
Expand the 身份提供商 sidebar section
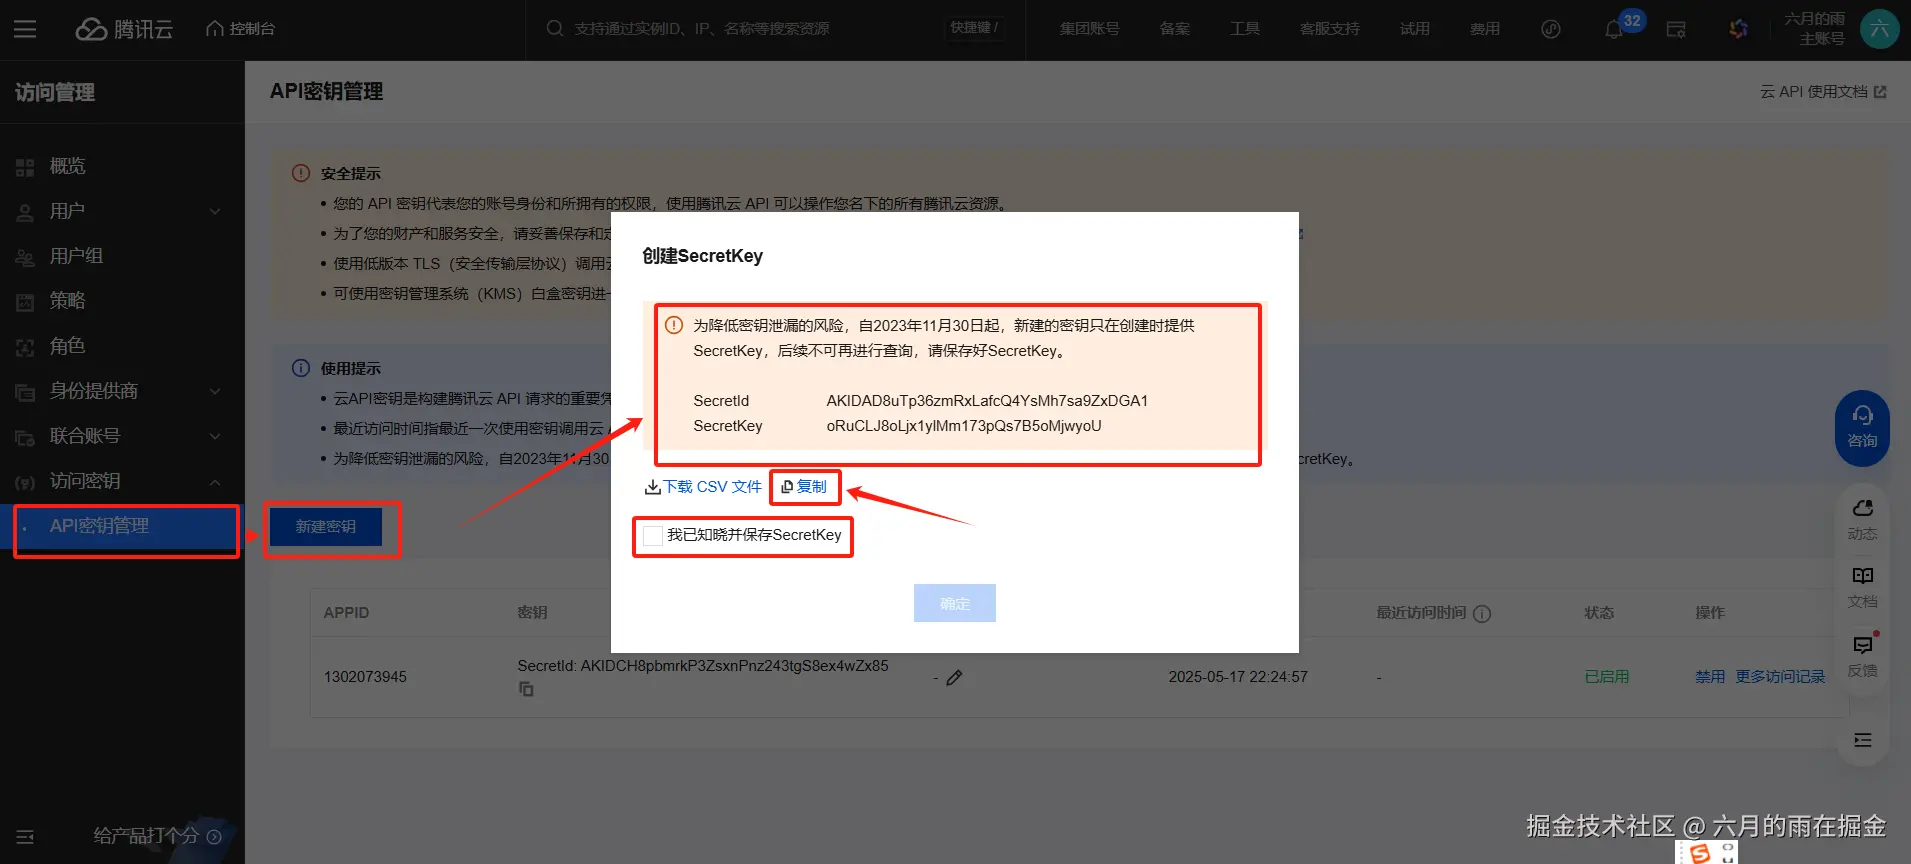tap(122, 391)
